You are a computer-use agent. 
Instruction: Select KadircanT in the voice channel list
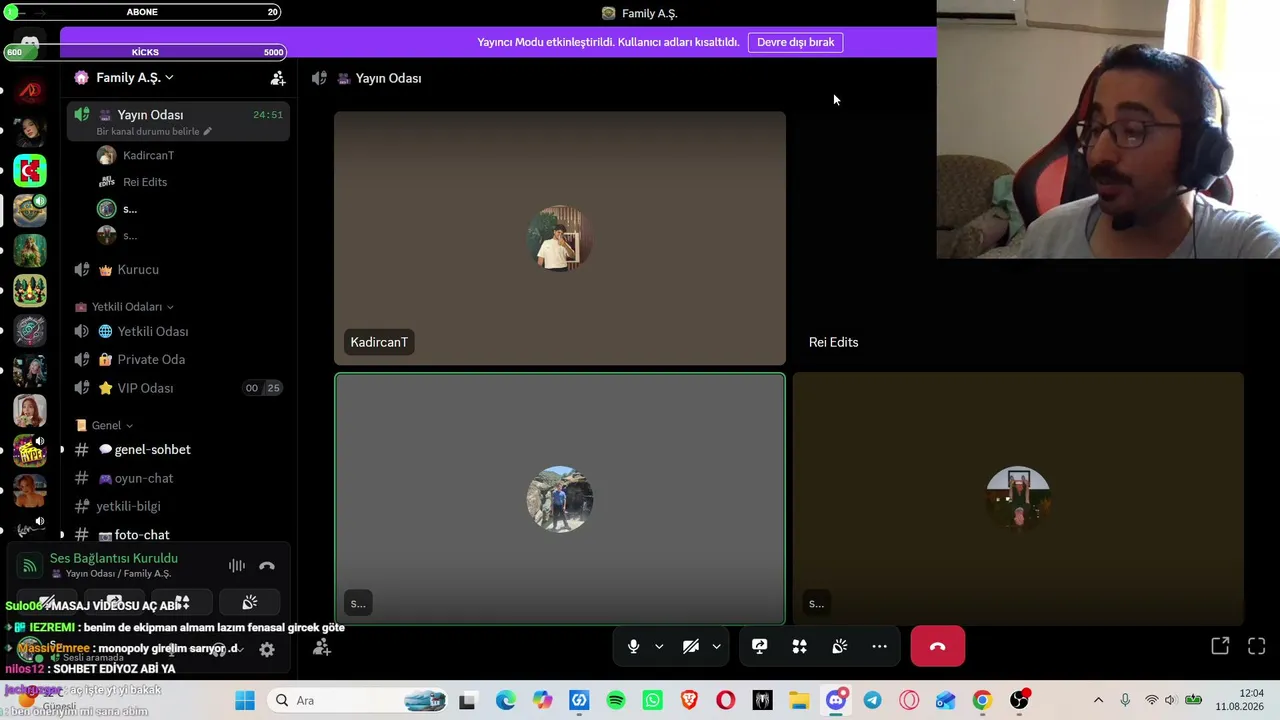tap(148, 155)
